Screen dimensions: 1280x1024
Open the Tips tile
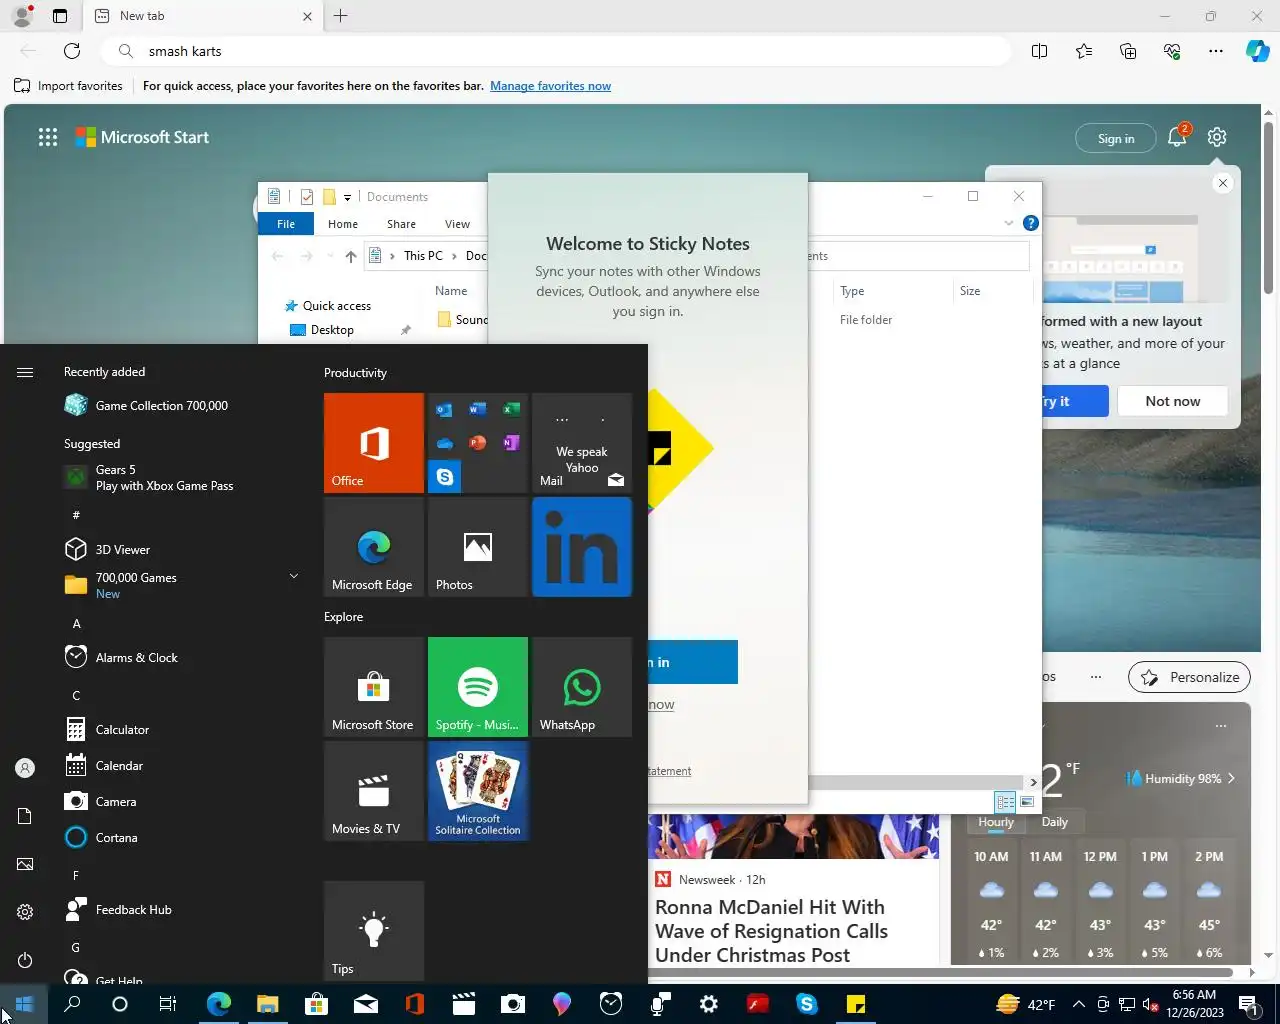(x=374, y=931)
